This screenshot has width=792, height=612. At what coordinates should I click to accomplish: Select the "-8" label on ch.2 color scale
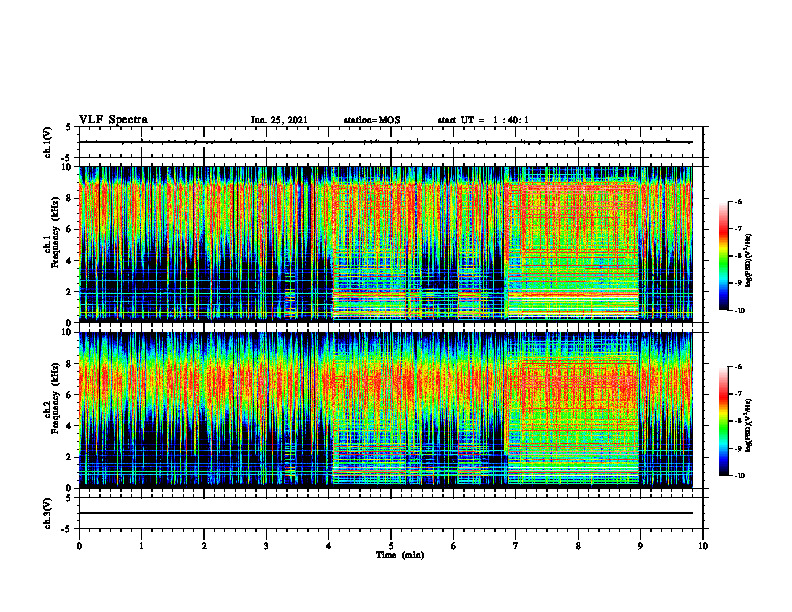coord(738,422)
